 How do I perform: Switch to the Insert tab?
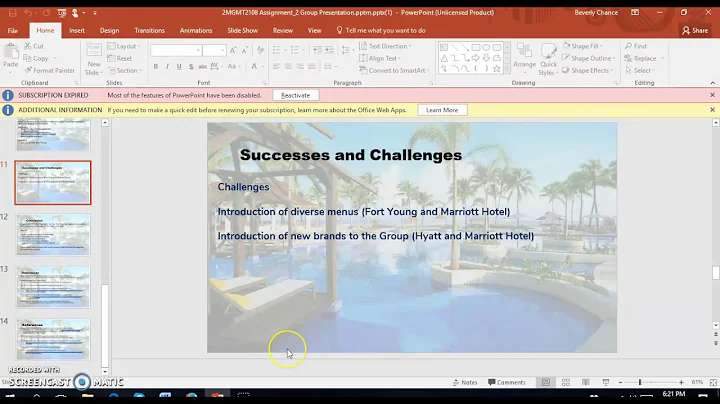tap(77, 30)
